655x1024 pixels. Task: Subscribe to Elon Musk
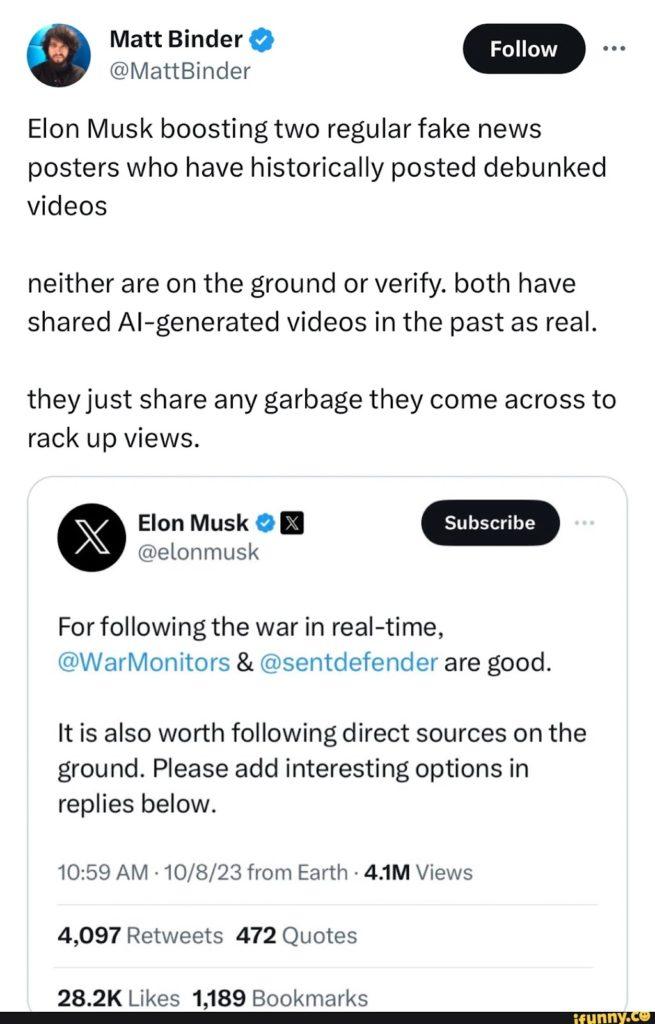click(x=490, y=522)
